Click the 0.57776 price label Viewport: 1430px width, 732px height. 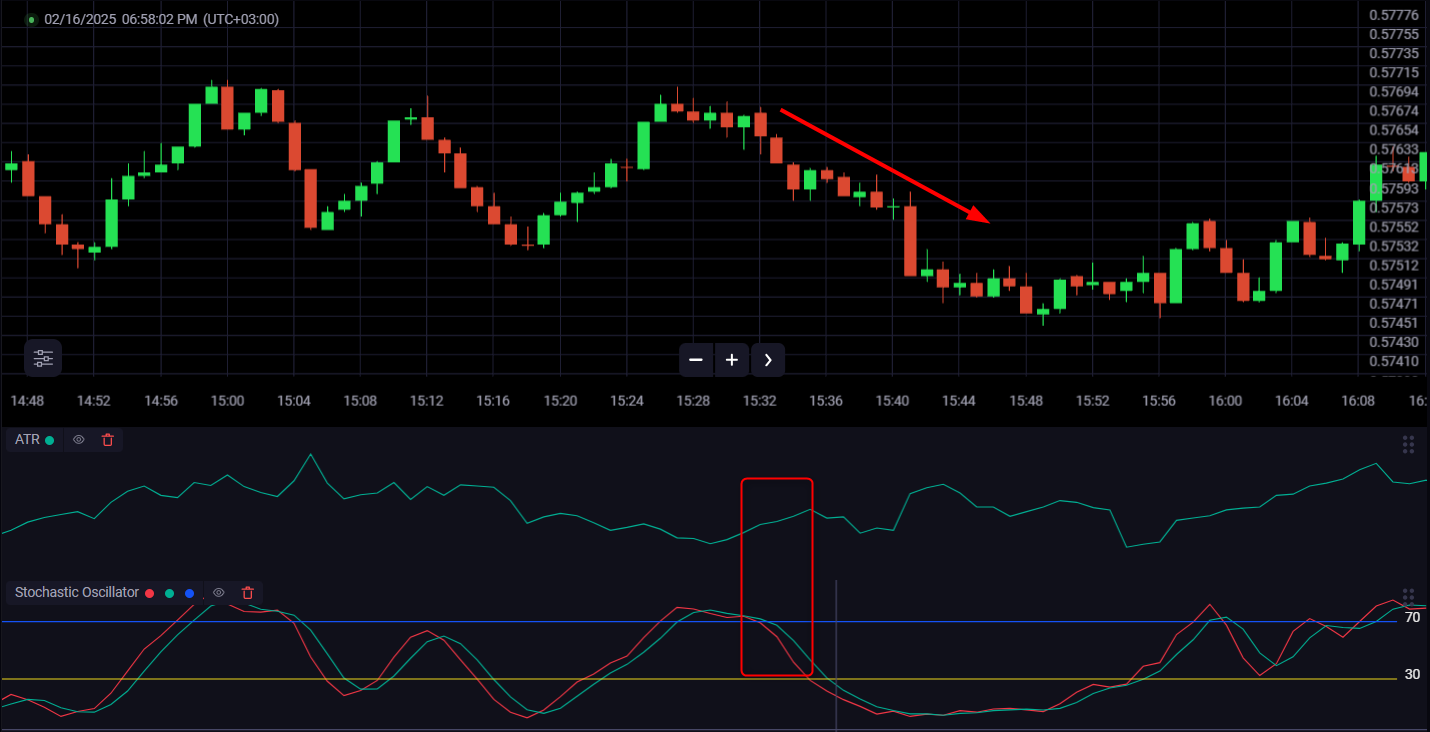[1394, 15]
